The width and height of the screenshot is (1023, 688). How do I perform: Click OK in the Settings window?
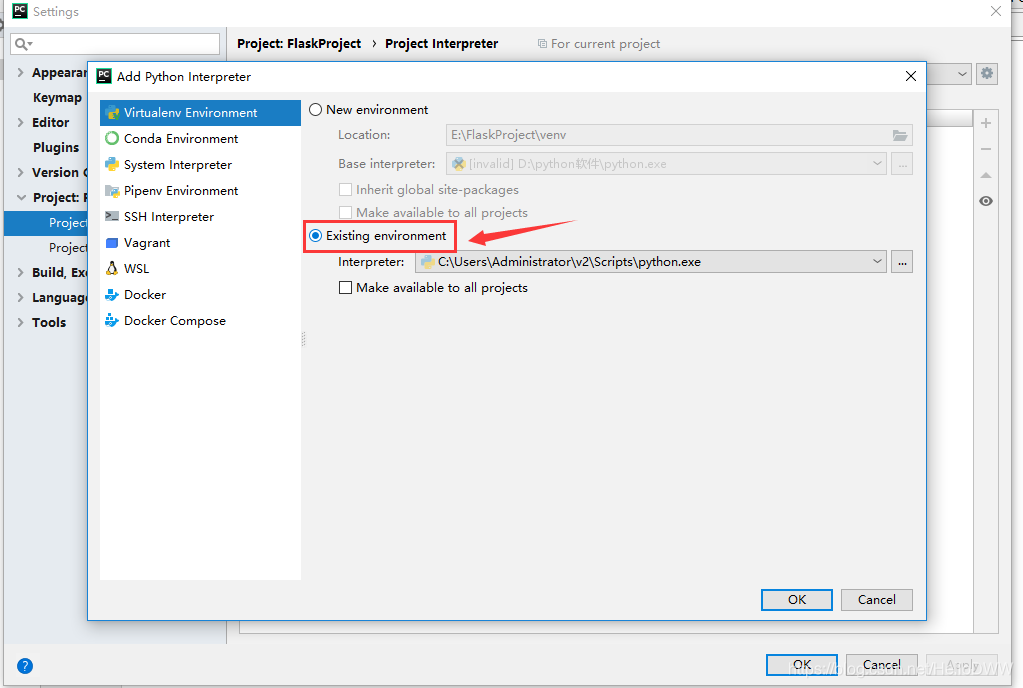coord(802,665)
